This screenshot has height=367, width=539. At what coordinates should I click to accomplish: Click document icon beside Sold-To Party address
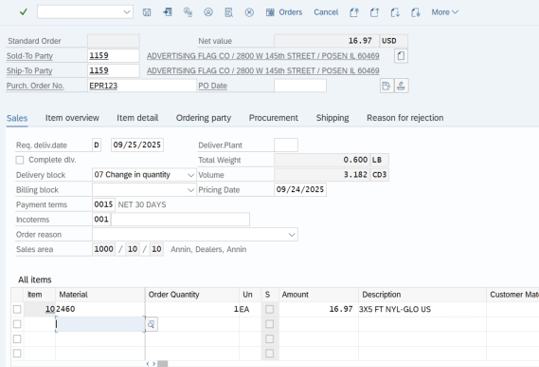(x=401, y=56)
